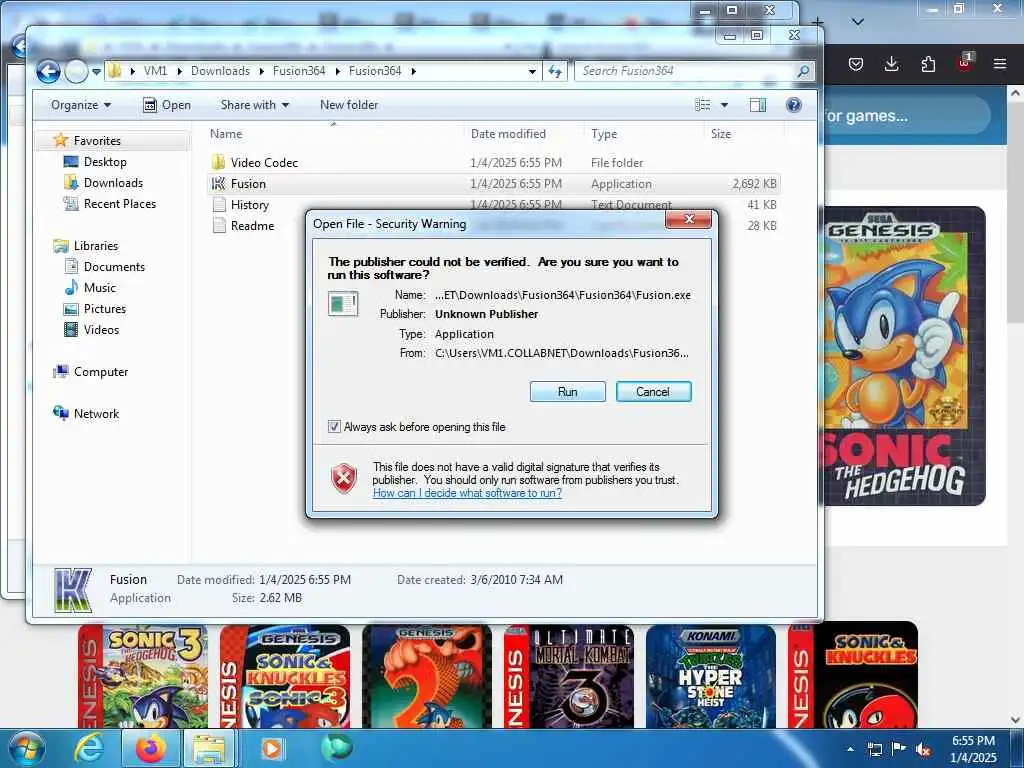Open Ultimate Mortal Kombat 3 thumbnail
Image resolution: width=1024 pixels, height=768 pixels.
click(569, 676)
